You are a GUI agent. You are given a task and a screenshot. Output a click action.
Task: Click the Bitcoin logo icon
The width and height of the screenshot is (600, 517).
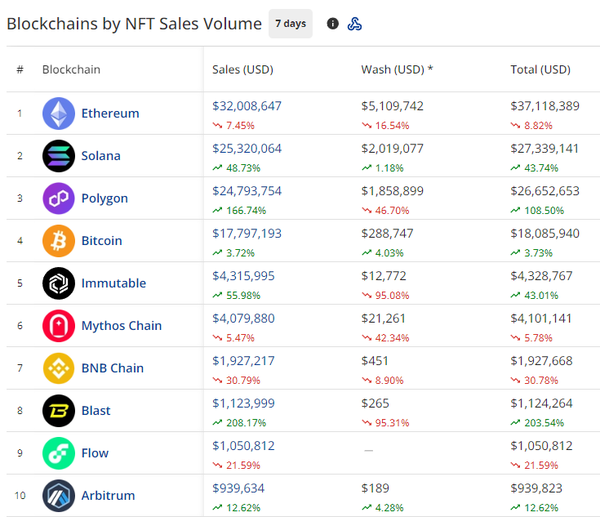58,241
